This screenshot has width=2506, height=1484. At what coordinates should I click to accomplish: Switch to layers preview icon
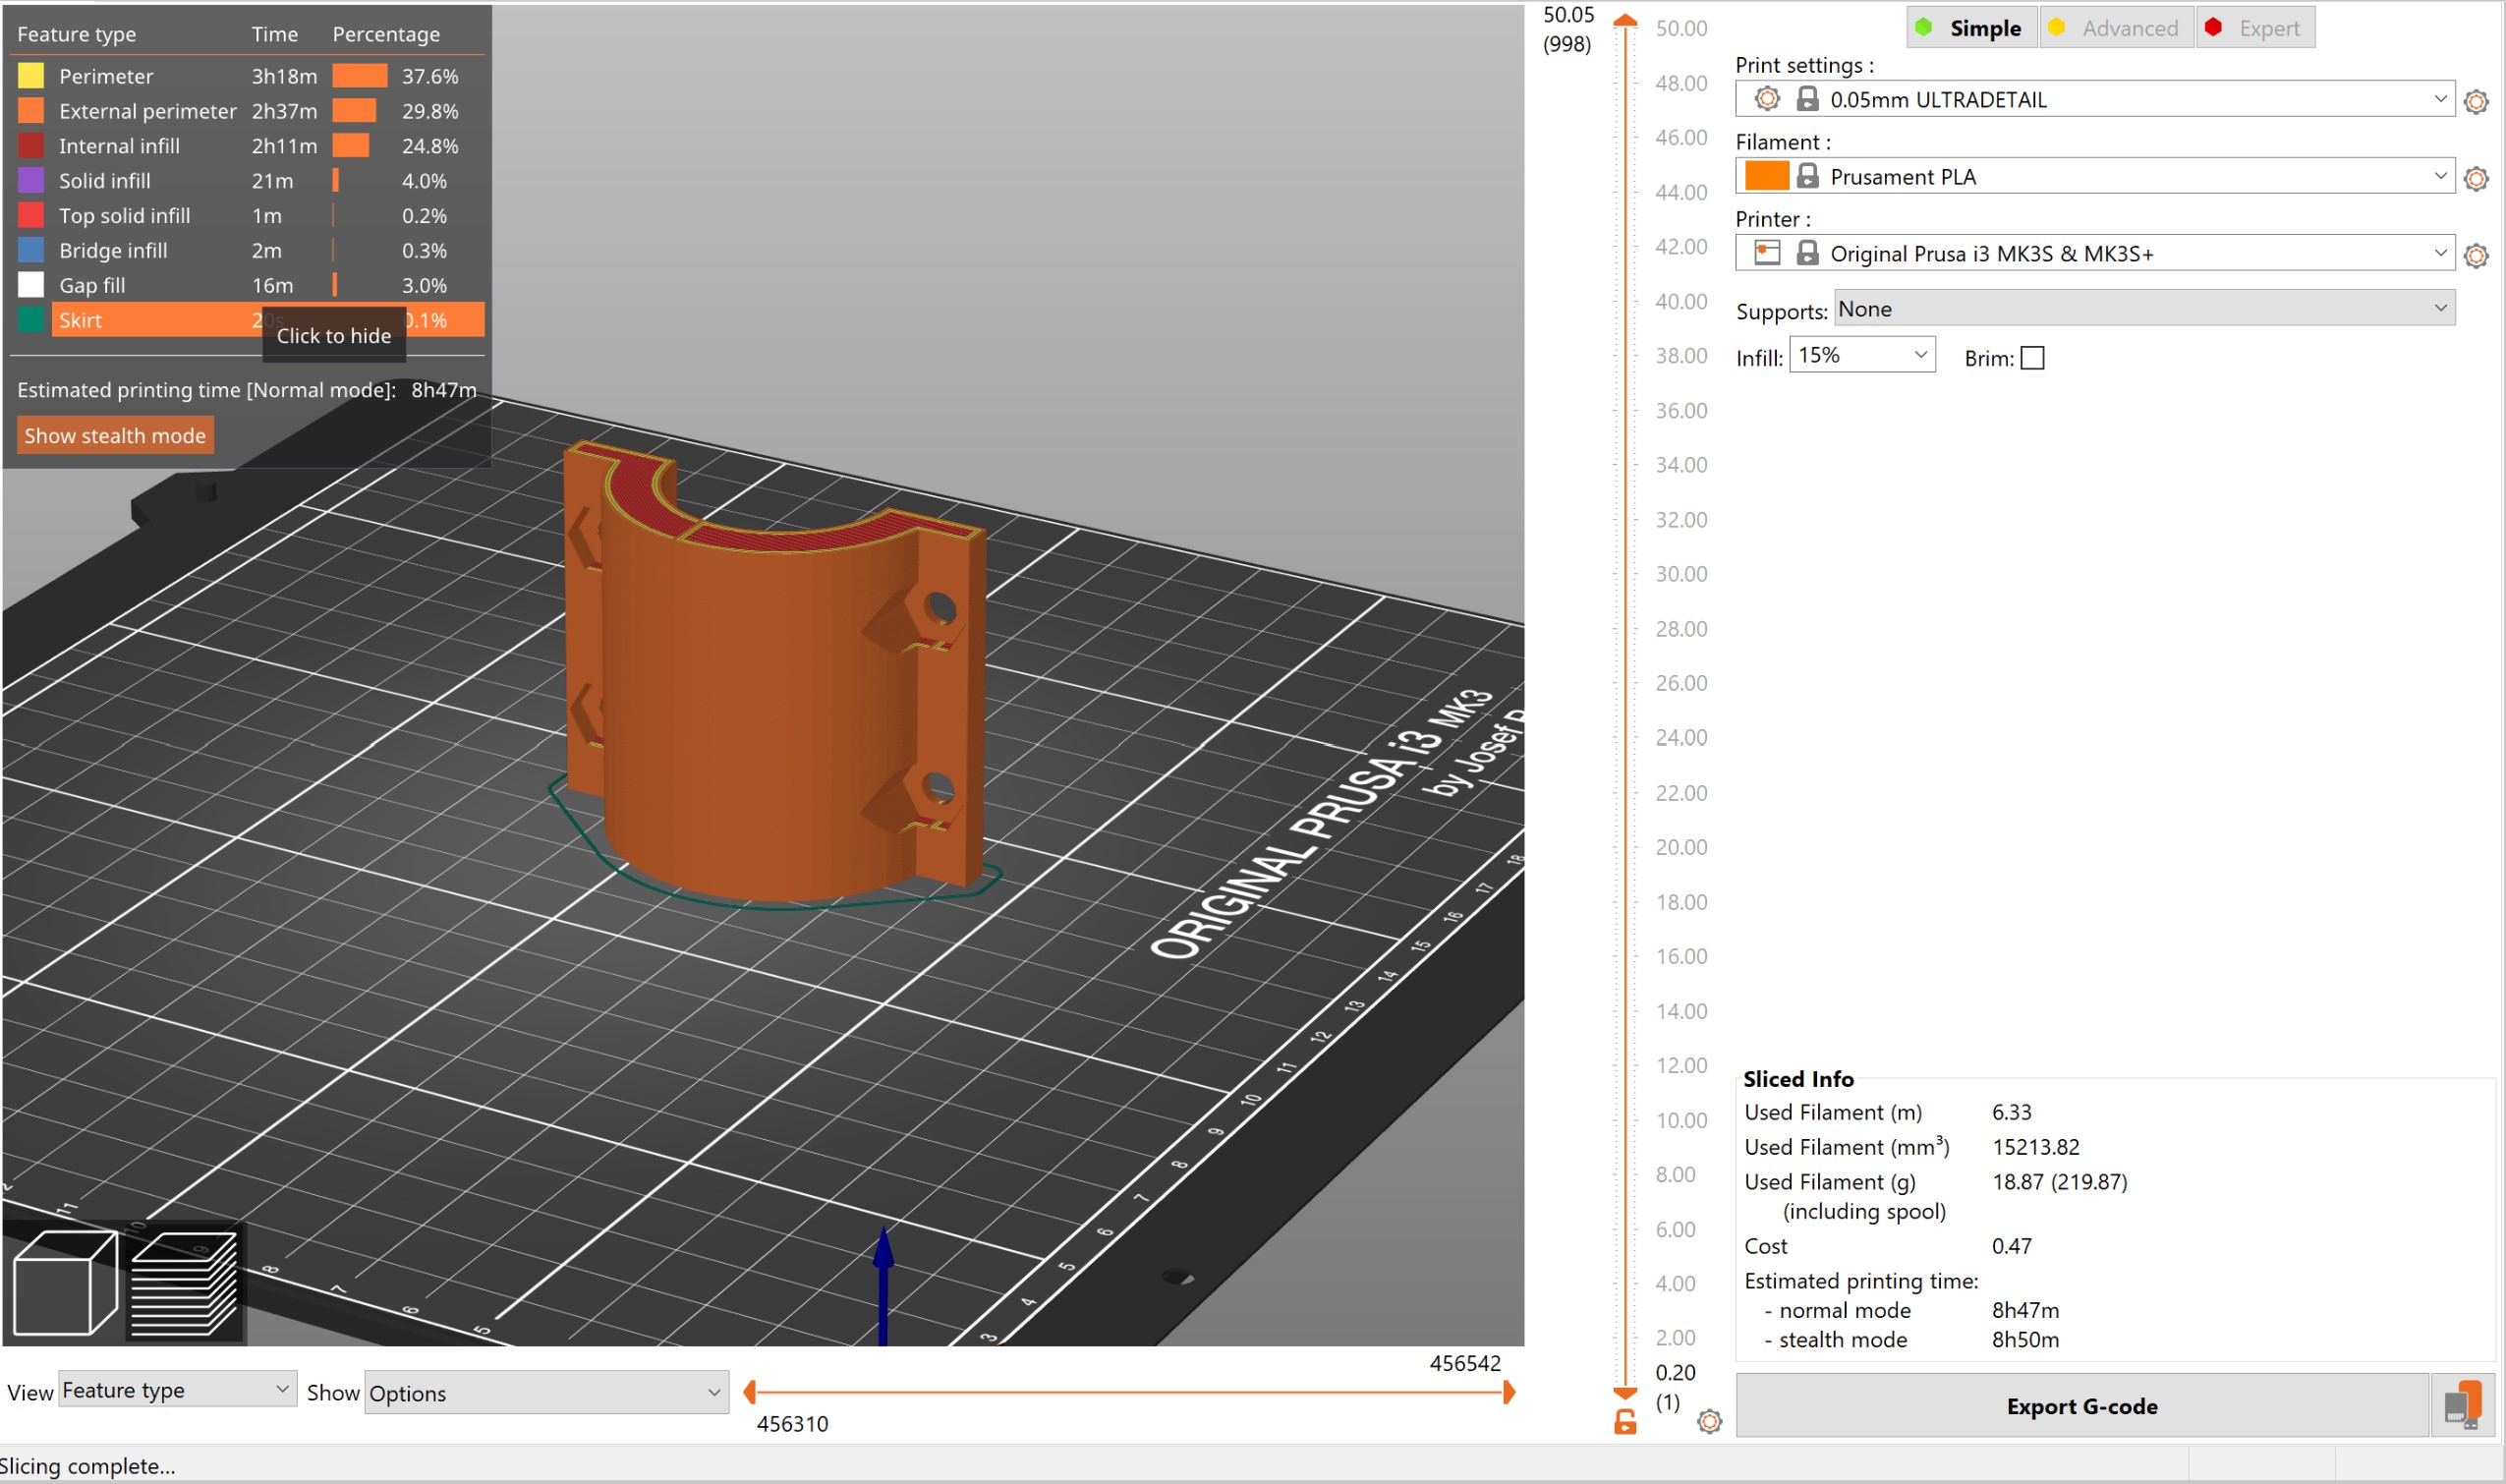(186, 1283)
